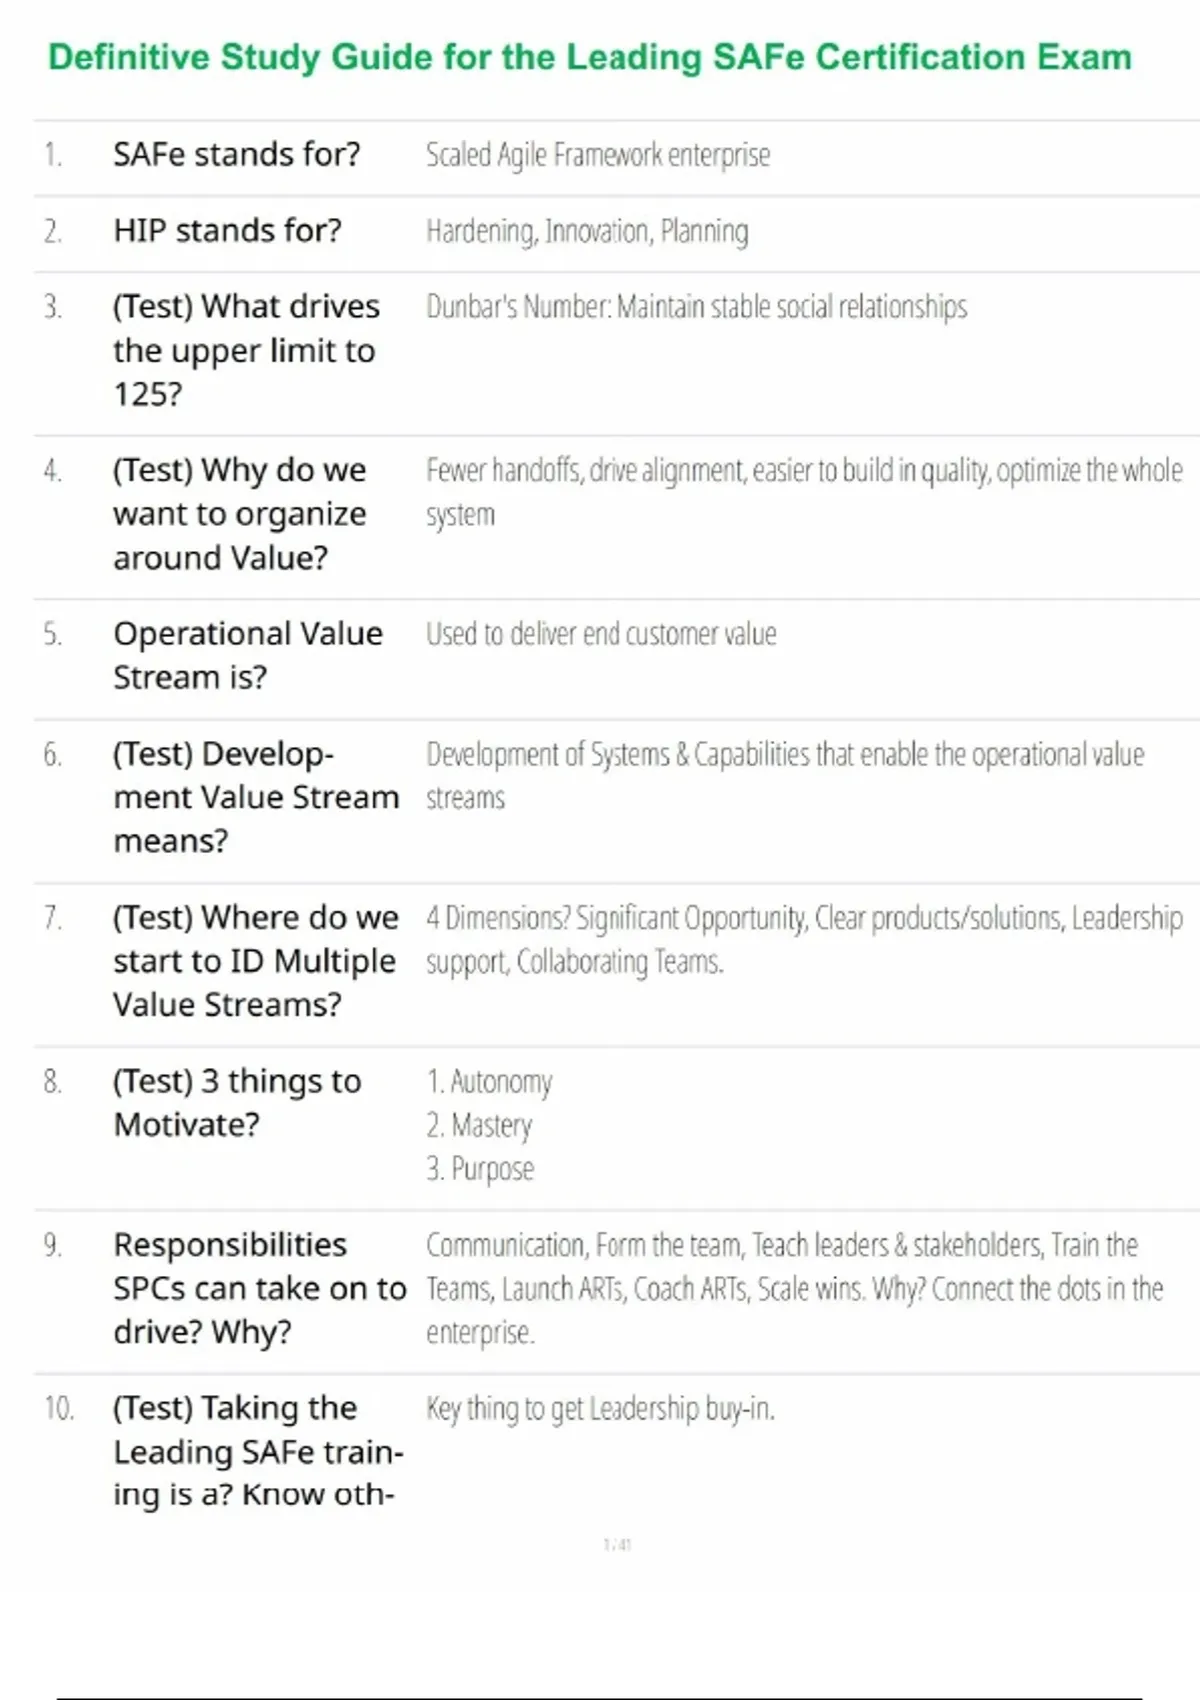Select the "3. Purpose" list item
The width and height of the screenshot is (1200, 1700).
(x=480, y=1168)
